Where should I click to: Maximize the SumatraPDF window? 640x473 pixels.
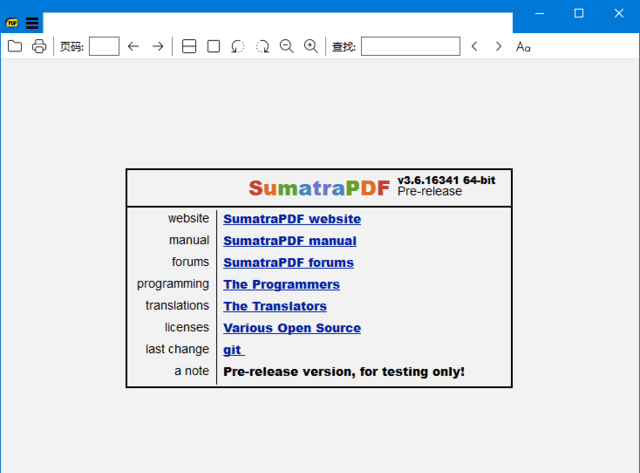(x=579, y=13)
